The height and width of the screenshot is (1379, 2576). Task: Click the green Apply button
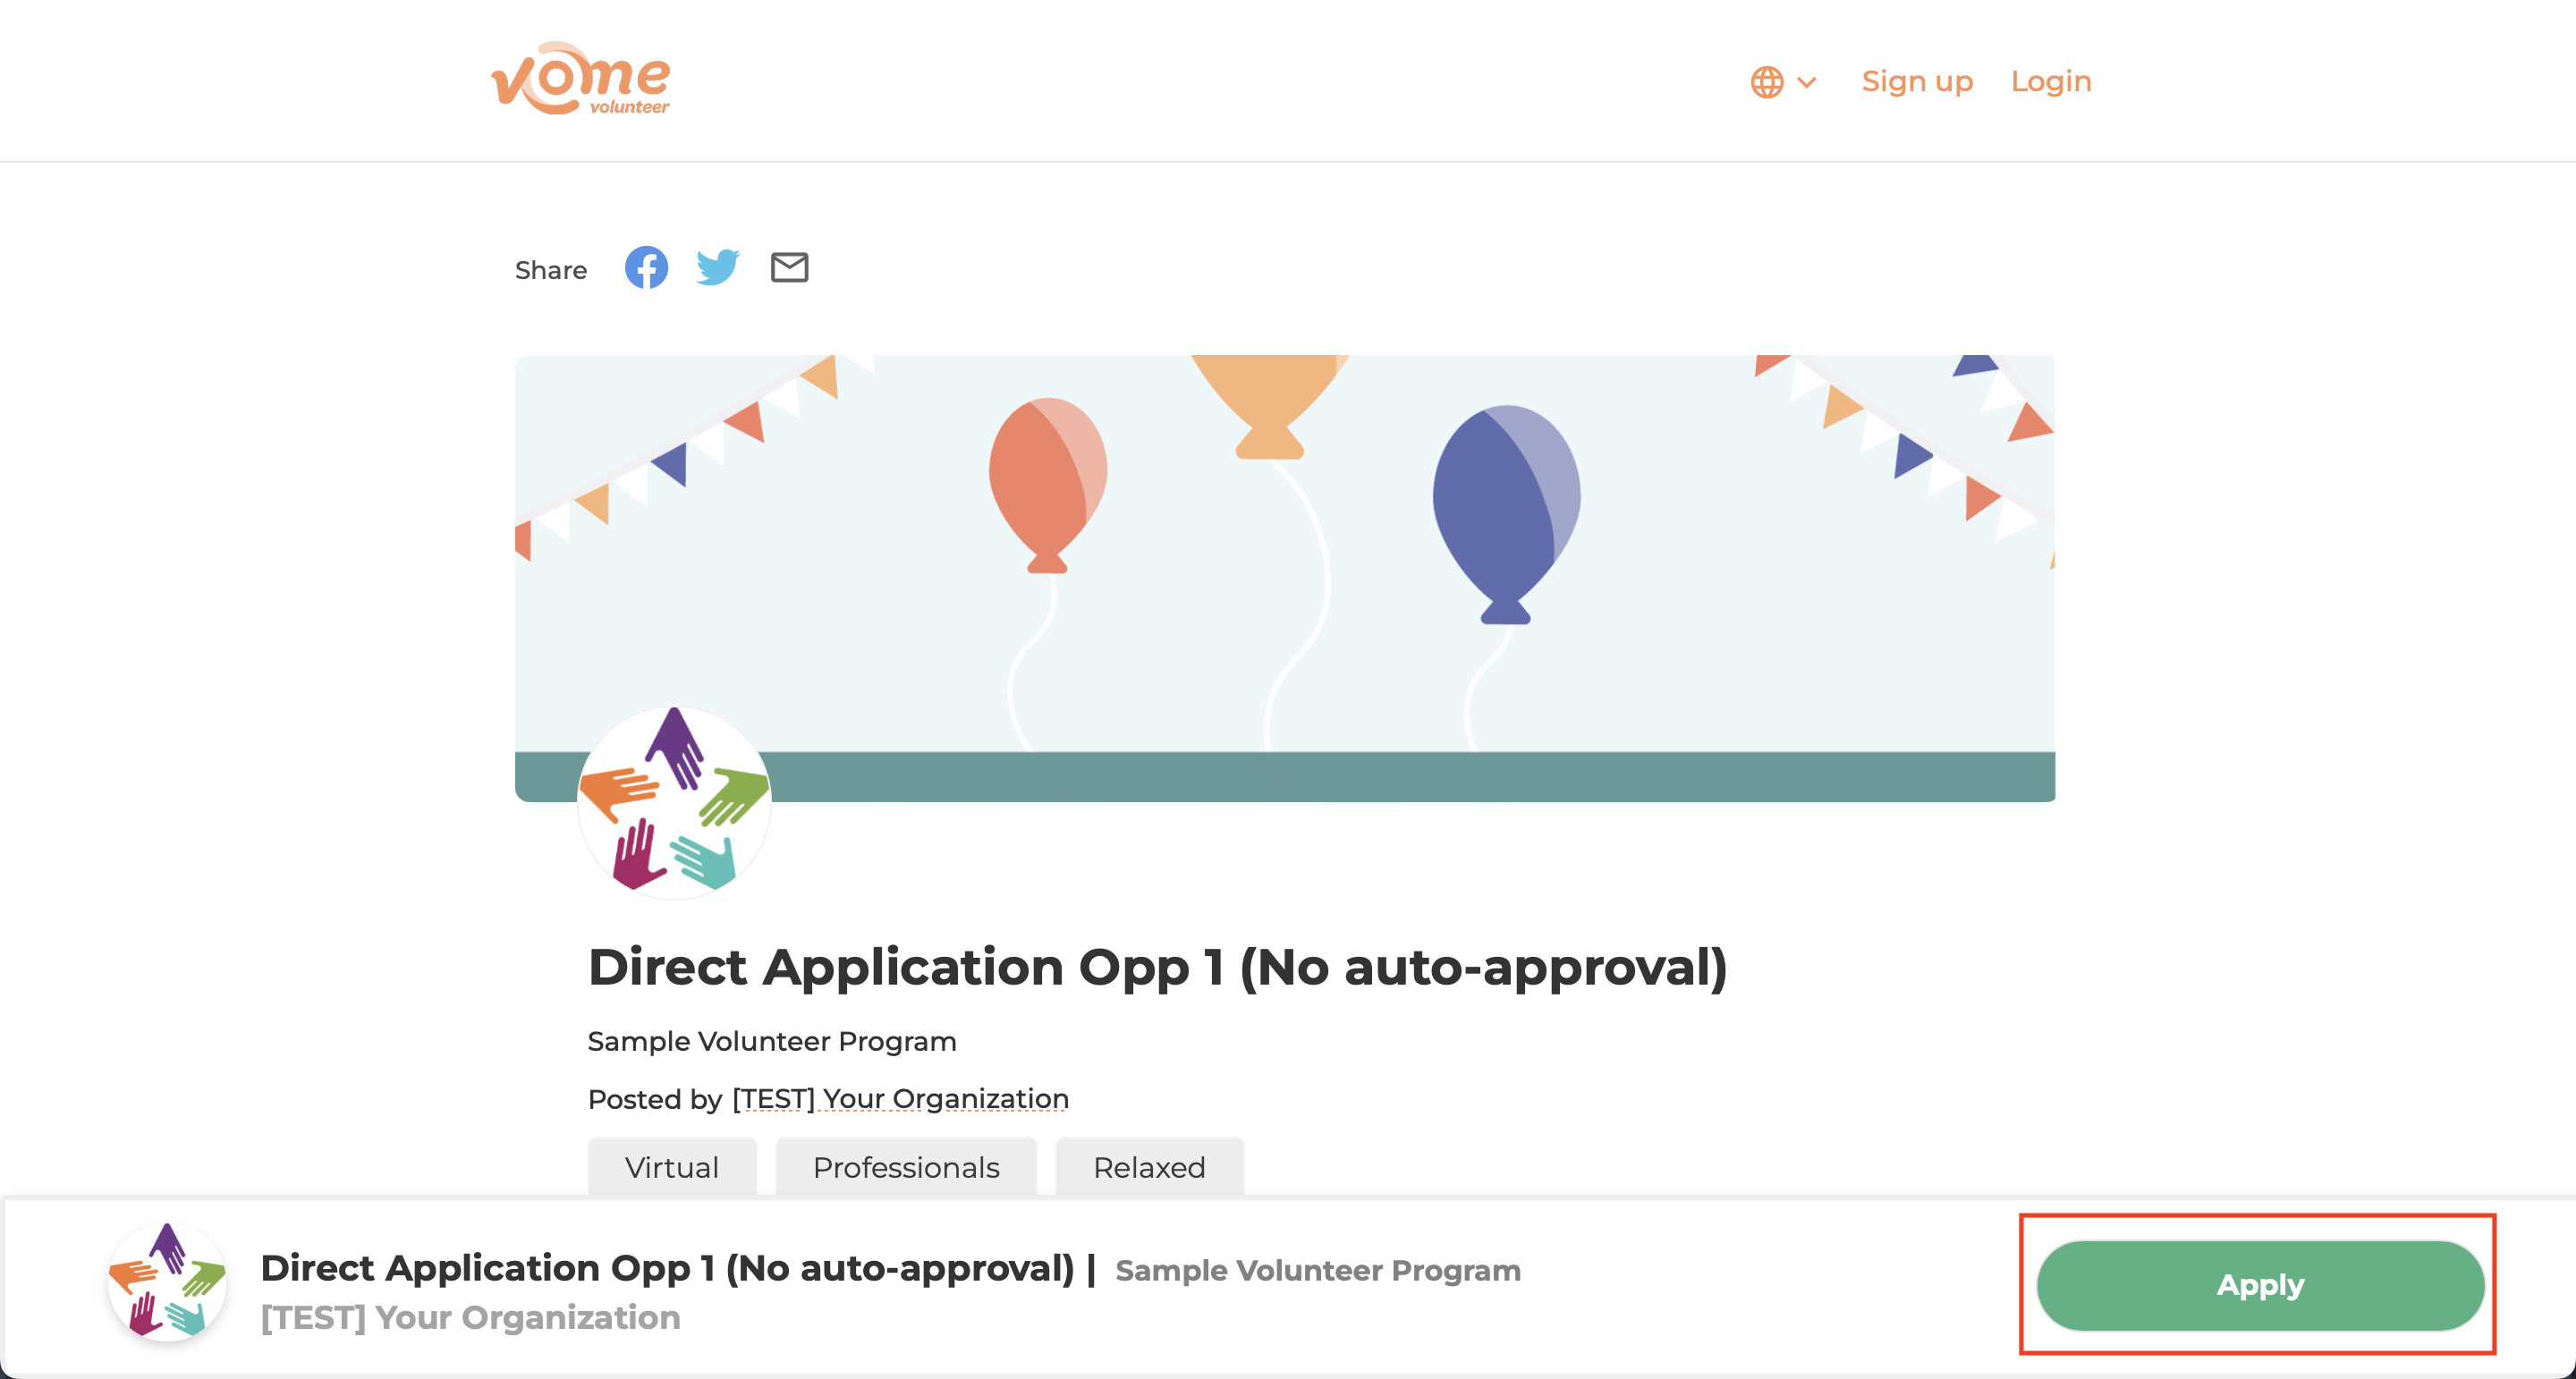(x=2260, y=1285)
